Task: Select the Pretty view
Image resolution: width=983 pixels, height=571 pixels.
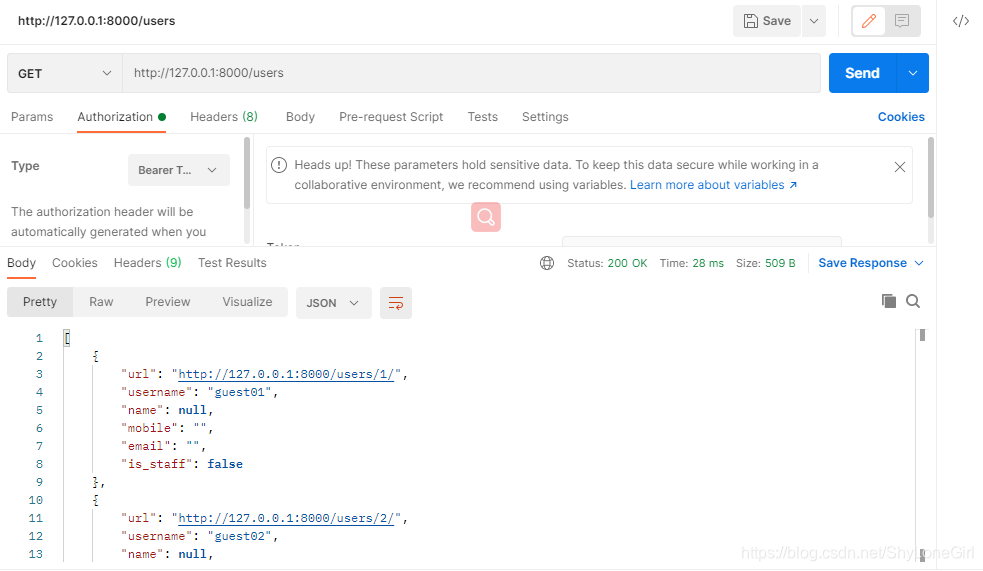Action: pos(40,302)
